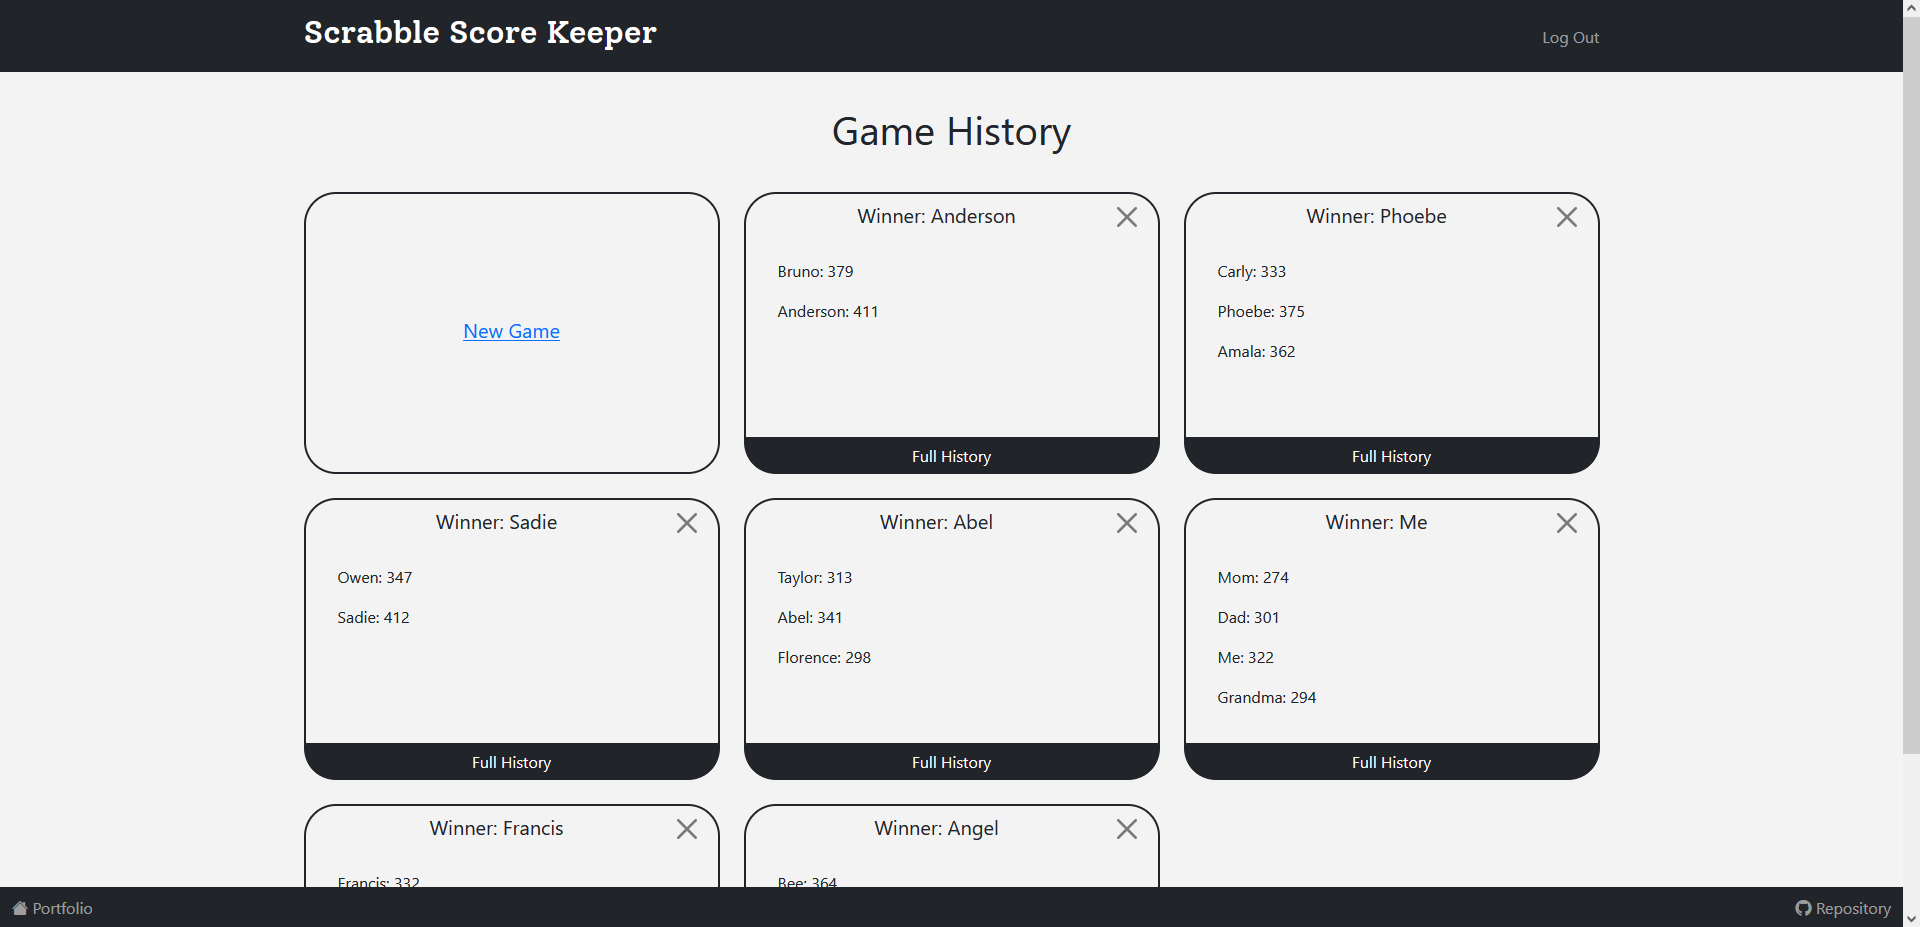Remove the Winner: Sadie game card
1920x927 pixels.
(x=687, y=523)
